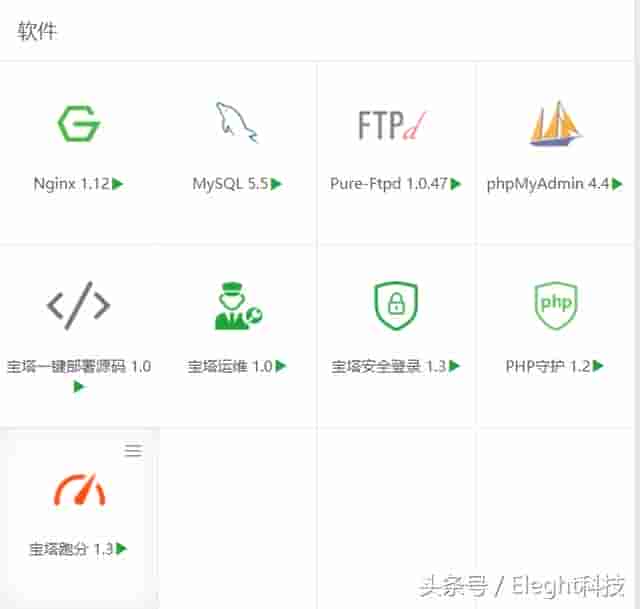Image resolution: width=640 pixels, height=609 pixels.
Task: Click the 宝塔跑分 1.3 label
Action: click(71, 549)
